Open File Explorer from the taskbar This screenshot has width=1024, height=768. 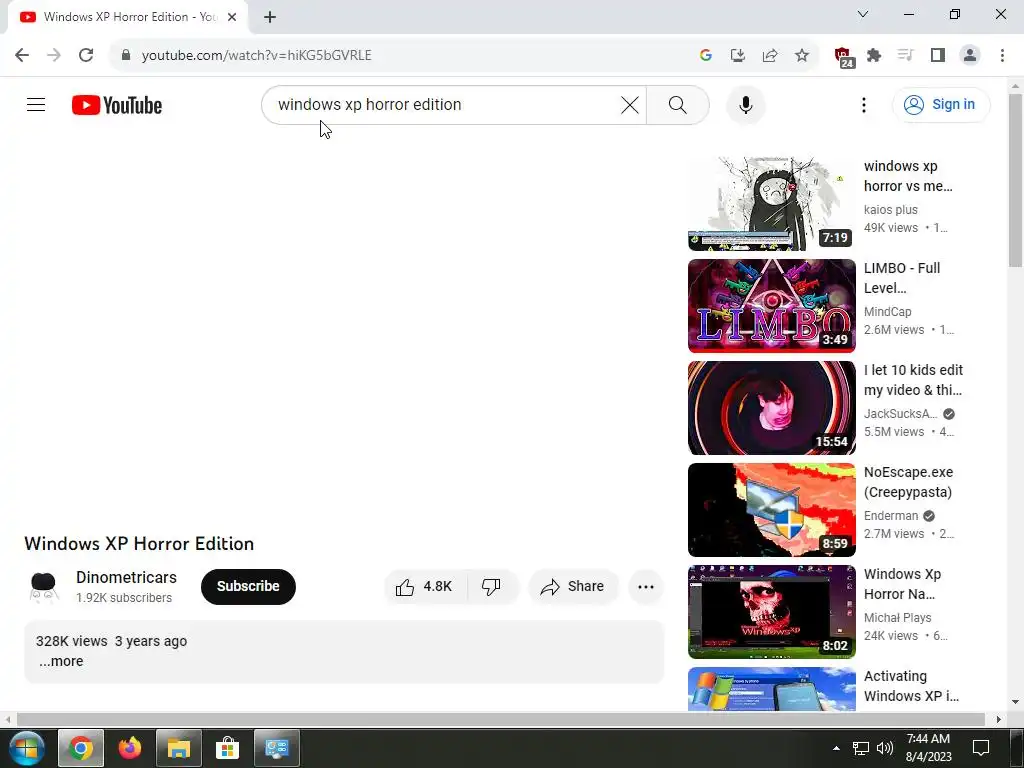[178, 748]
